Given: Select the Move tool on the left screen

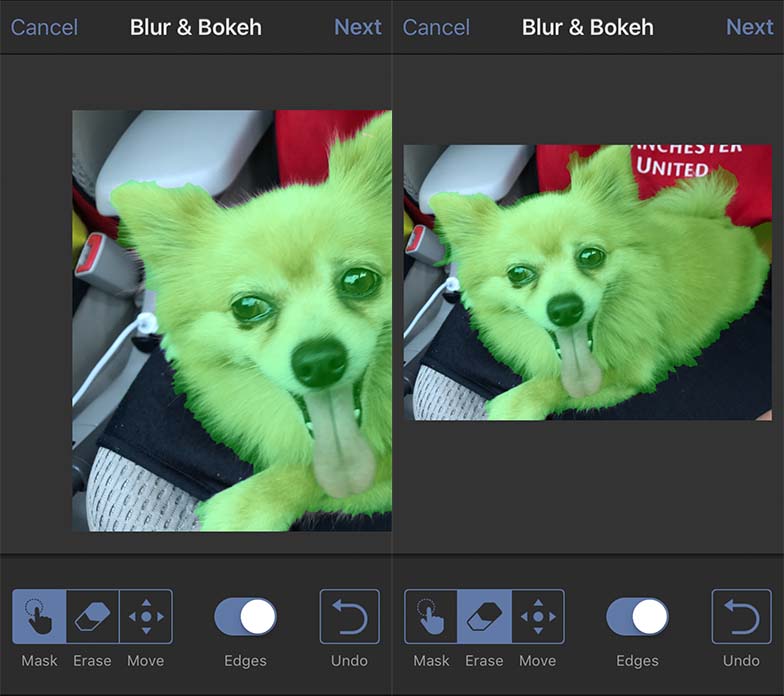Looking at the screenshot, I should tap(146, 617).
